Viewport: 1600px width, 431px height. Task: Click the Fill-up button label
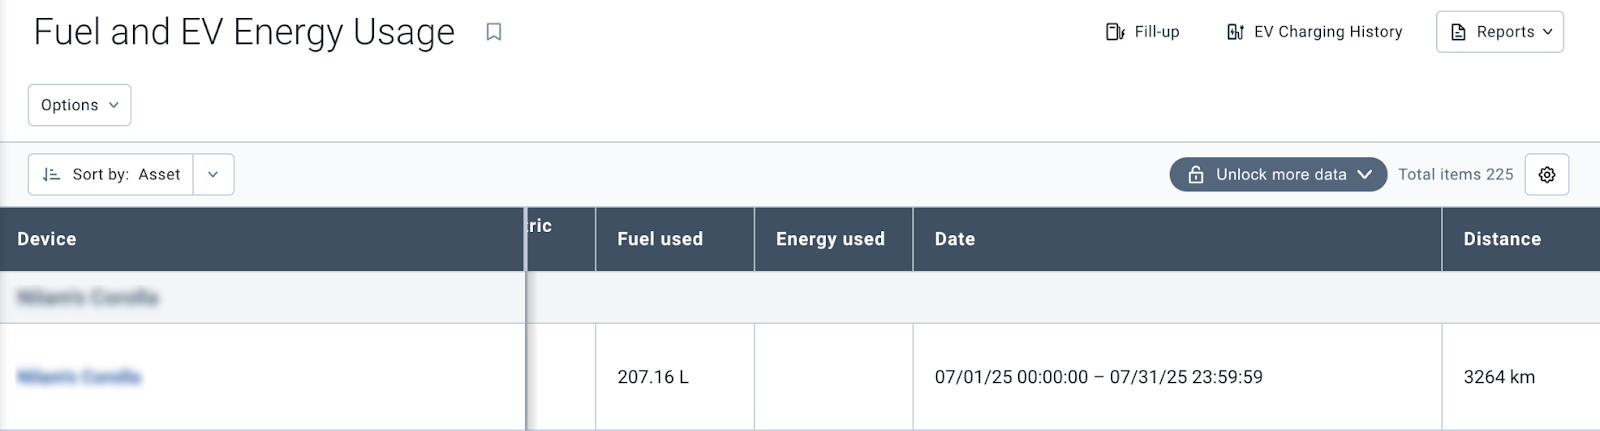(1157, 32)
